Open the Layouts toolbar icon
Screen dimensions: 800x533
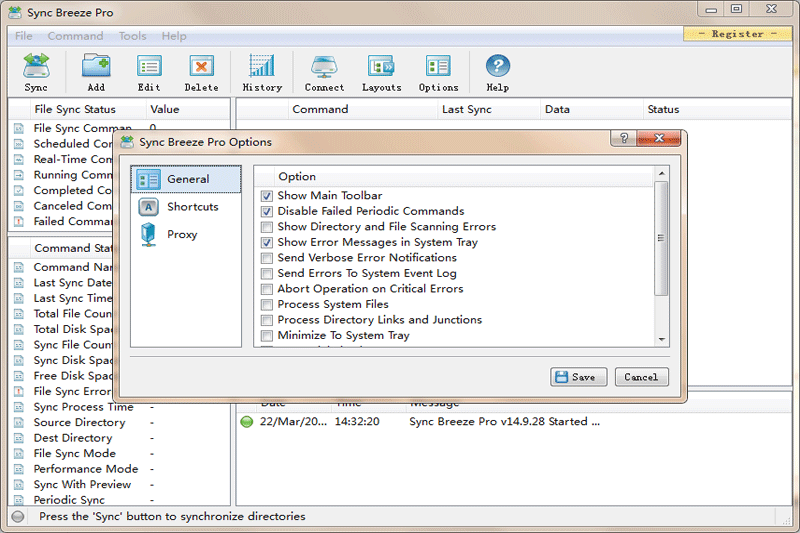tap(382, 66)
